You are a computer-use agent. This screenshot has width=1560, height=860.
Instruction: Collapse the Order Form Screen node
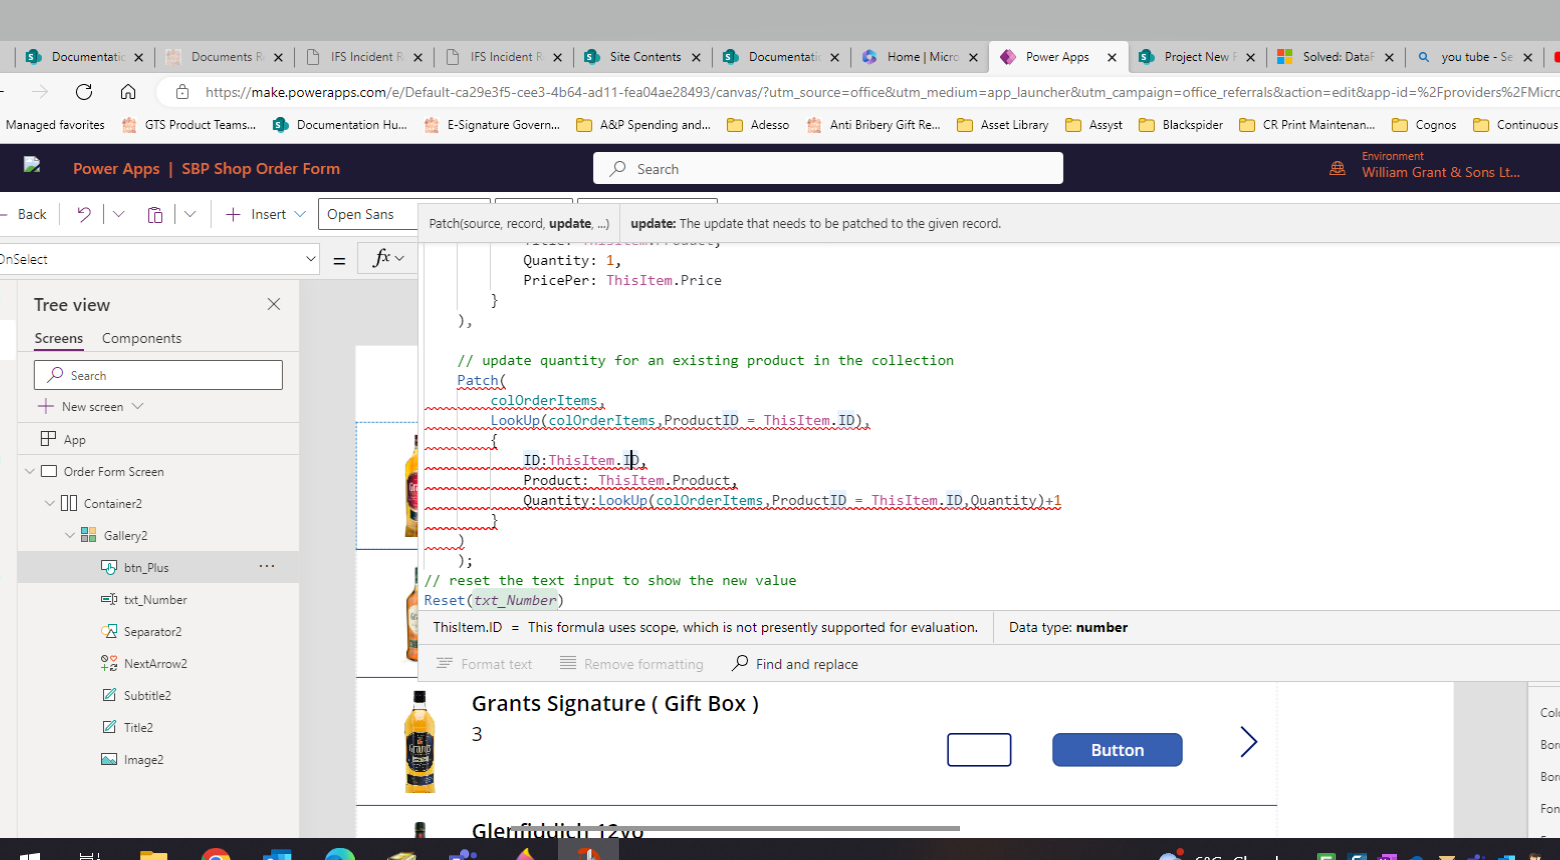[30, 471]
